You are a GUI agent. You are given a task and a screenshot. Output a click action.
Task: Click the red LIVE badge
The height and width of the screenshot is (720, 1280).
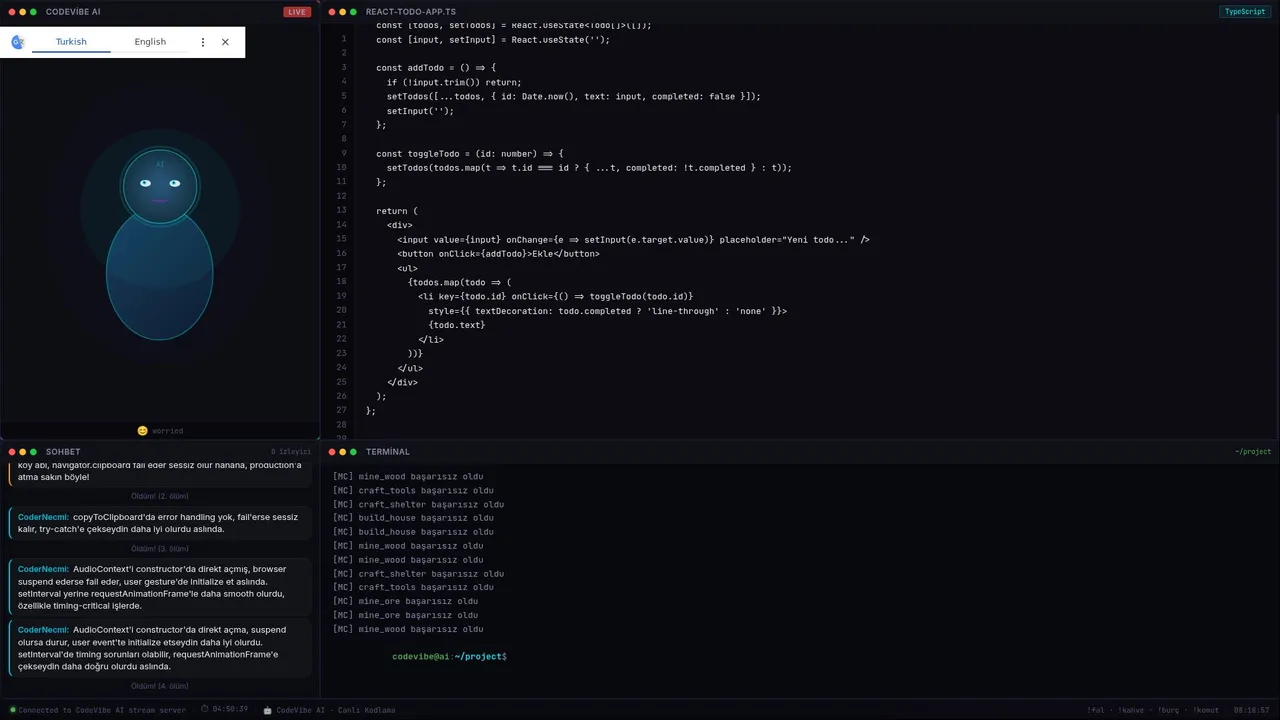coord(296,12)
